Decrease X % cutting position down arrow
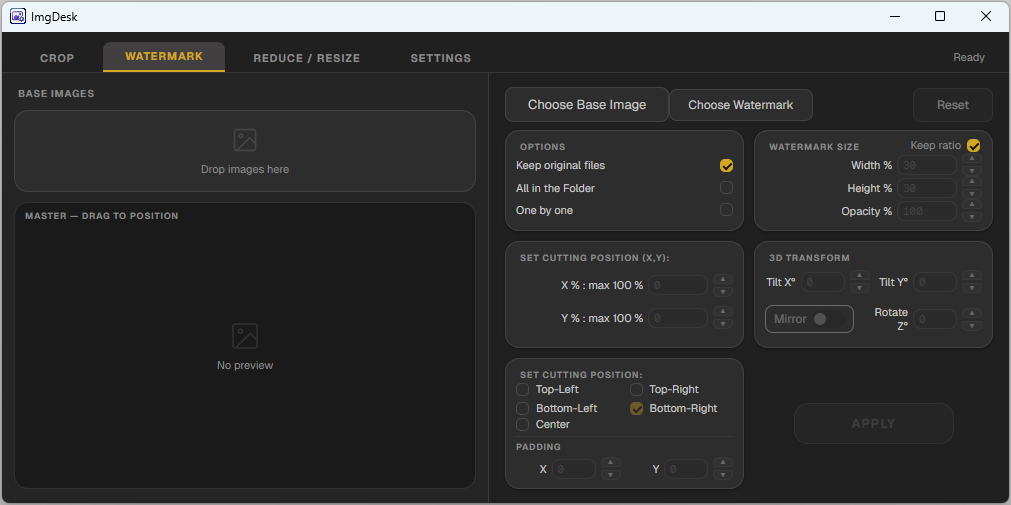 tap(723, 292)
